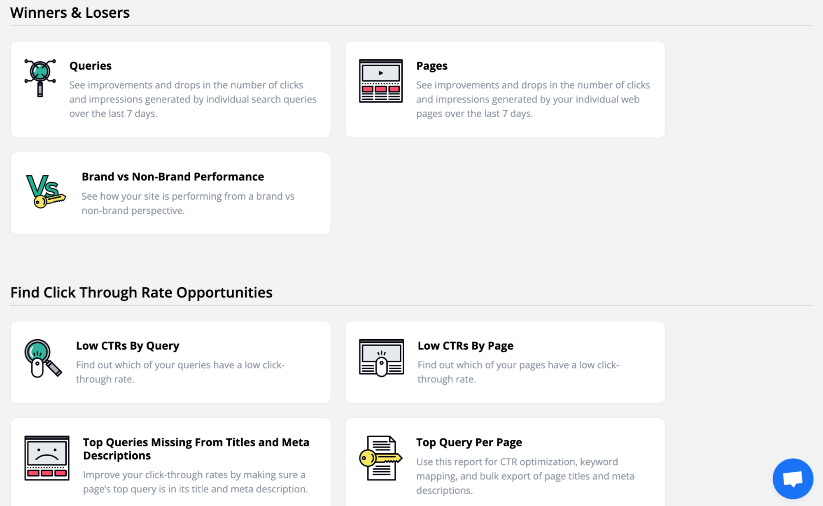Click the Queries magnifier bug icon

(40, 77)
